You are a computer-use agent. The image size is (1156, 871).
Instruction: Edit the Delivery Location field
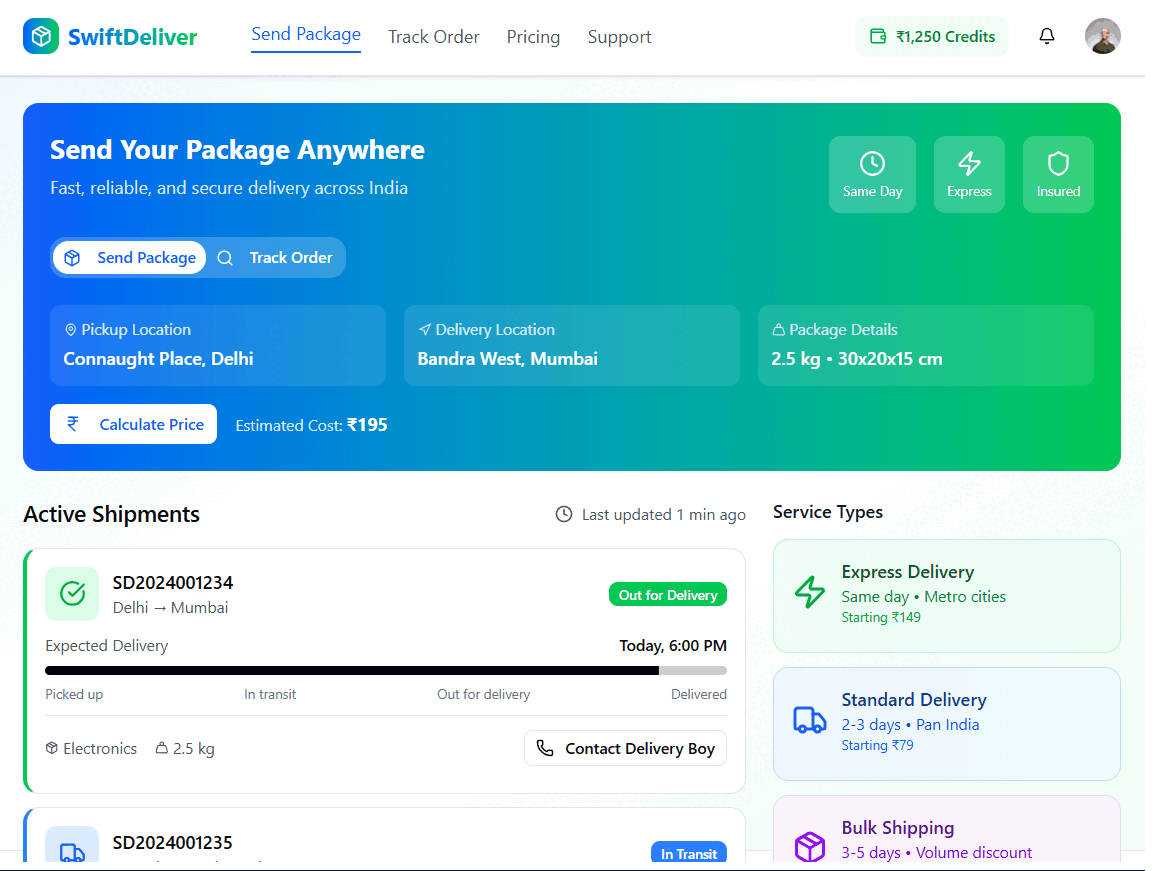tap(572, 346)
